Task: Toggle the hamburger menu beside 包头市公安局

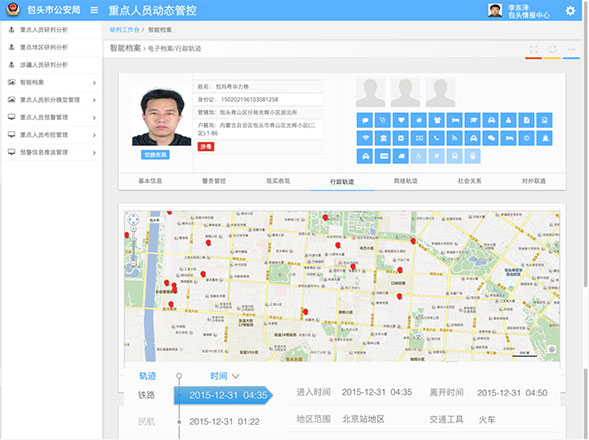Action: (x=94, y=10)
